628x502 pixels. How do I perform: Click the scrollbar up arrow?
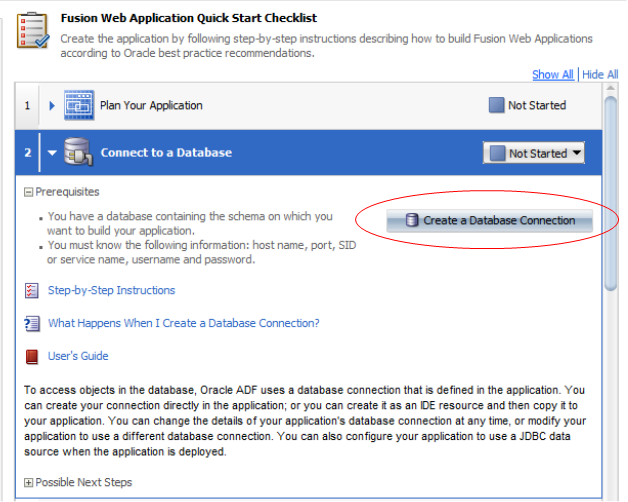click(610, 88)
